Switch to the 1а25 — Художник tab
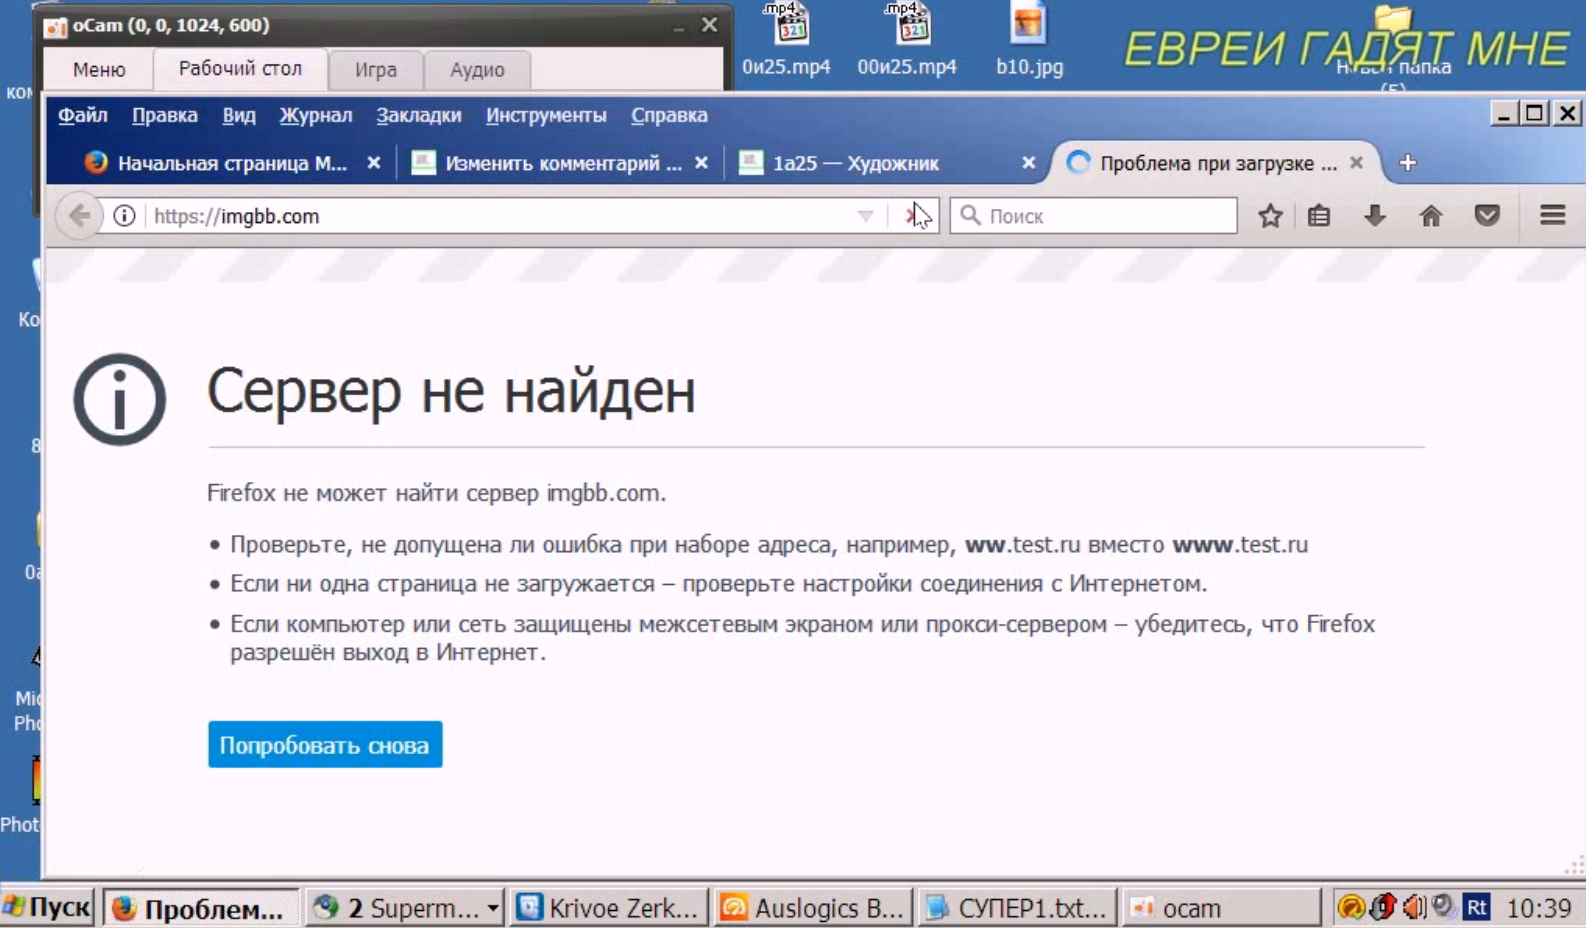Screen dimensions: 1586x928 pos(855,163)
